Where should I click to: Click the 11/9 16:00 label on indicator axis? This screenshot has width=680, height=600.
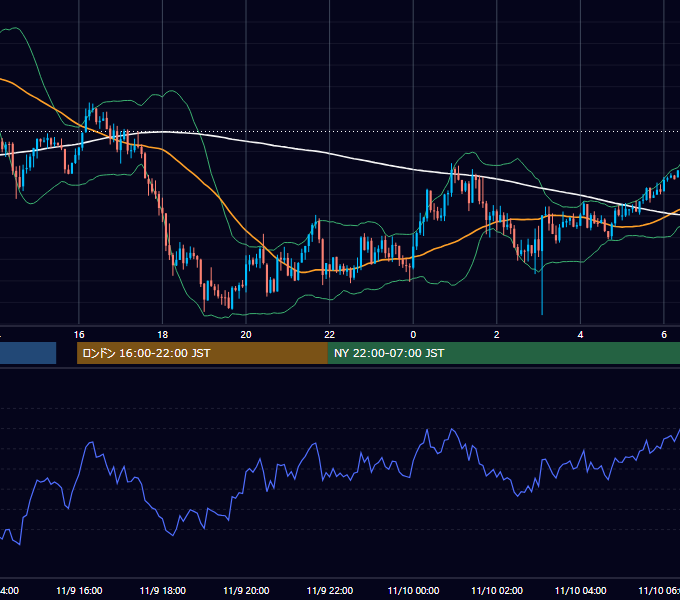pyautogui.click(x=79, y=590)
